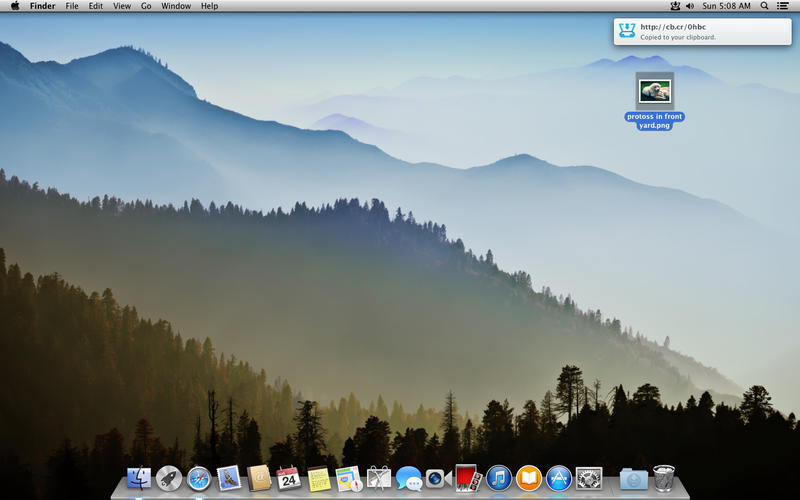Open the Go menu

pos(146,6)
